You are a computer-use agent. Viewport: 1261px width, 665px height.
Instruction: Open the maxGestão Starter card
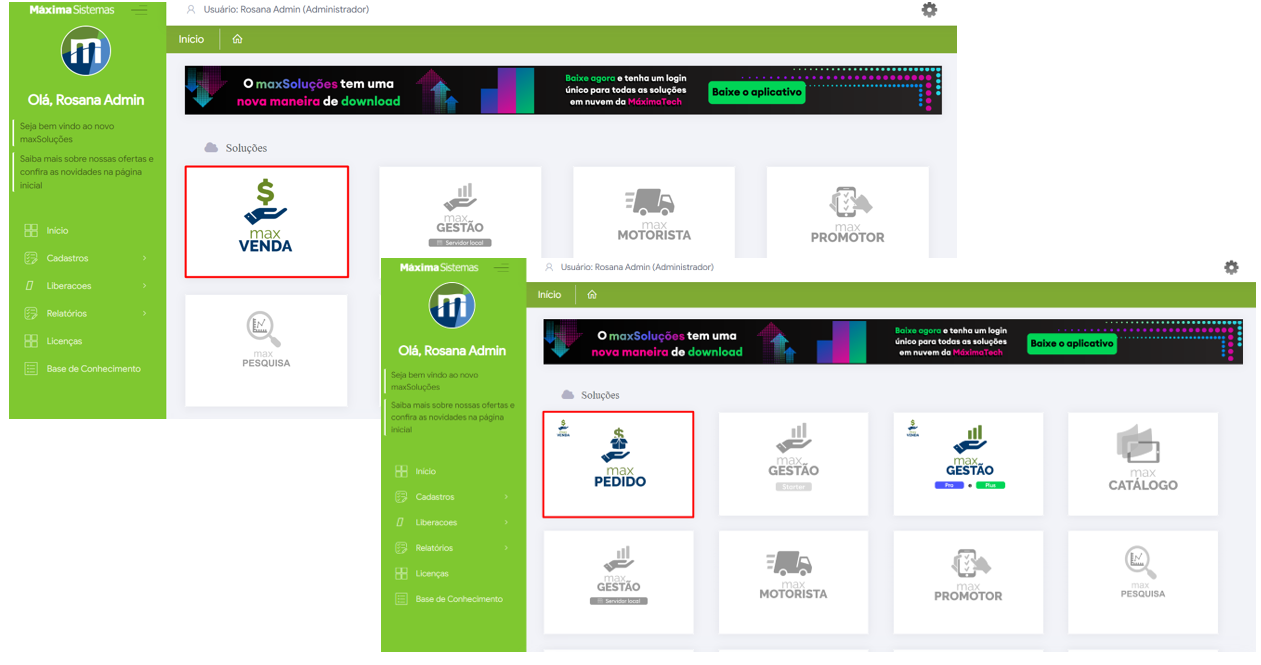coord(793,464)
